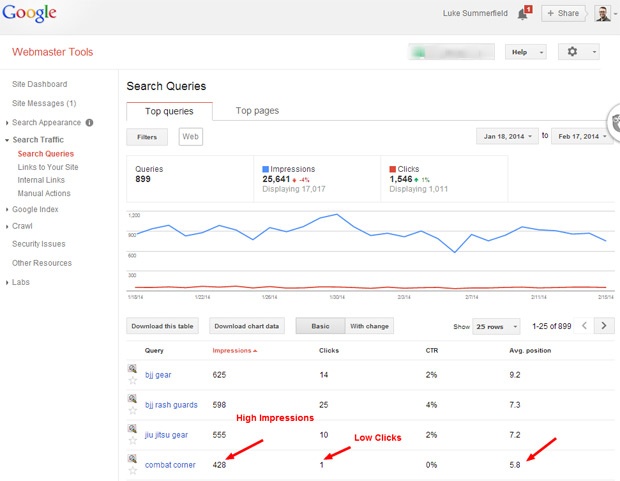Open Internal Links in sidebar
The width and height of the screenshot is (620, 481).
41,180
